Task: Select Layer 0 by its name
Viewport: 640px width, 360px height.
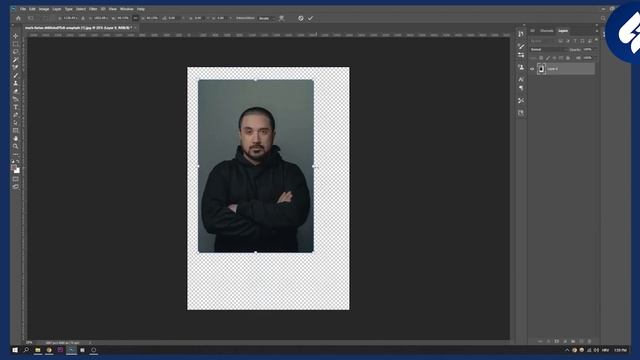Action: point(553,69)
